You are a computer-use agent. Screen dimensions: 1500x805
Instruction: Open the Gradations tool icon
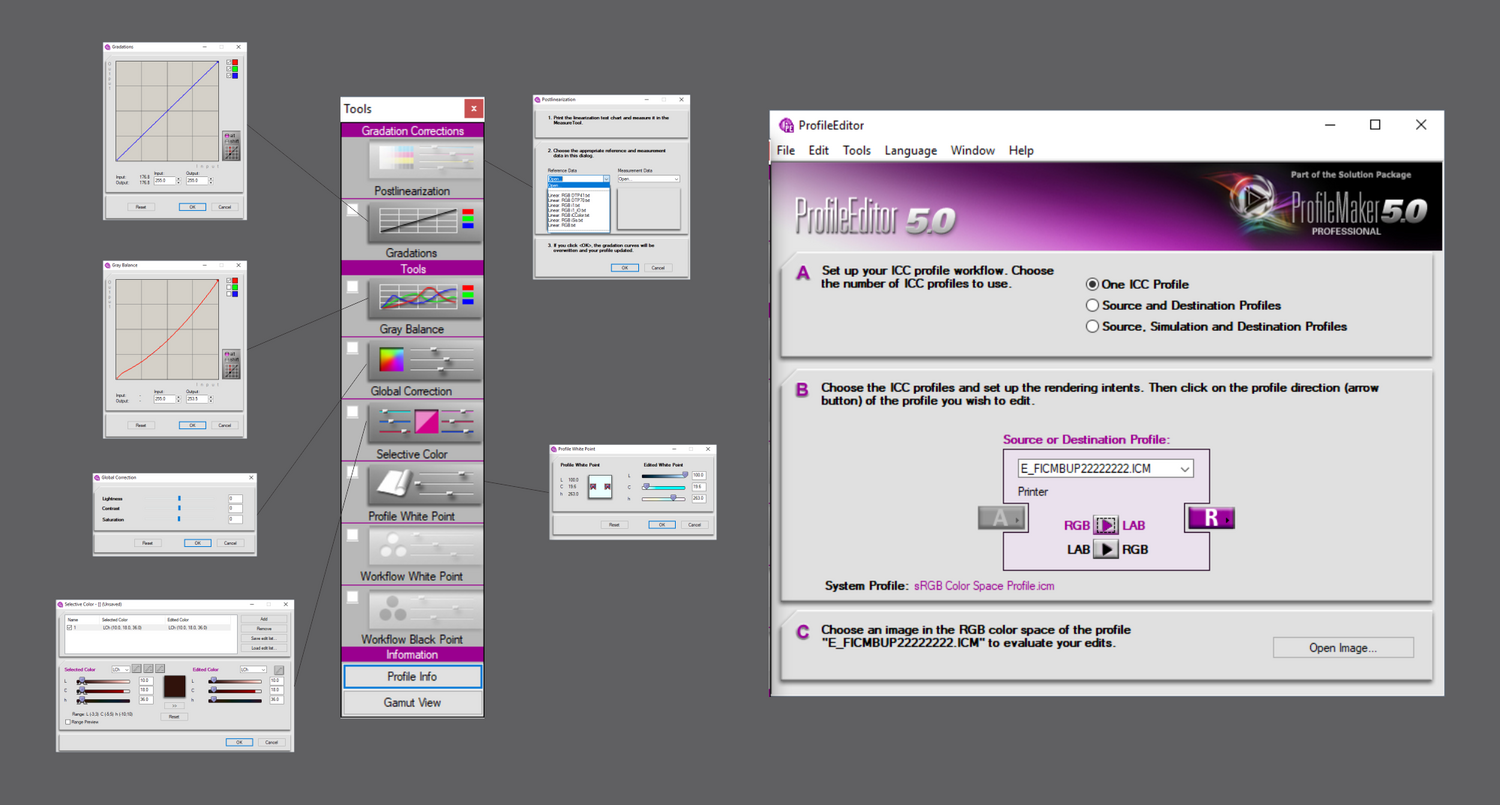[424, 221]
